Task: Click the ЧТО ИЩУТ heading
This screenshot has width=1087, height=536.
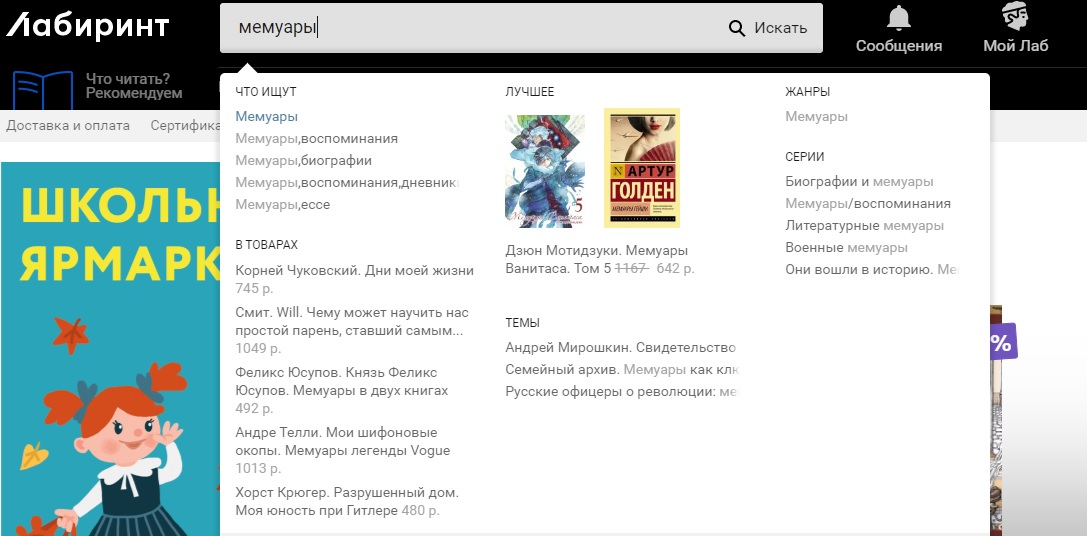Action: 266,92
